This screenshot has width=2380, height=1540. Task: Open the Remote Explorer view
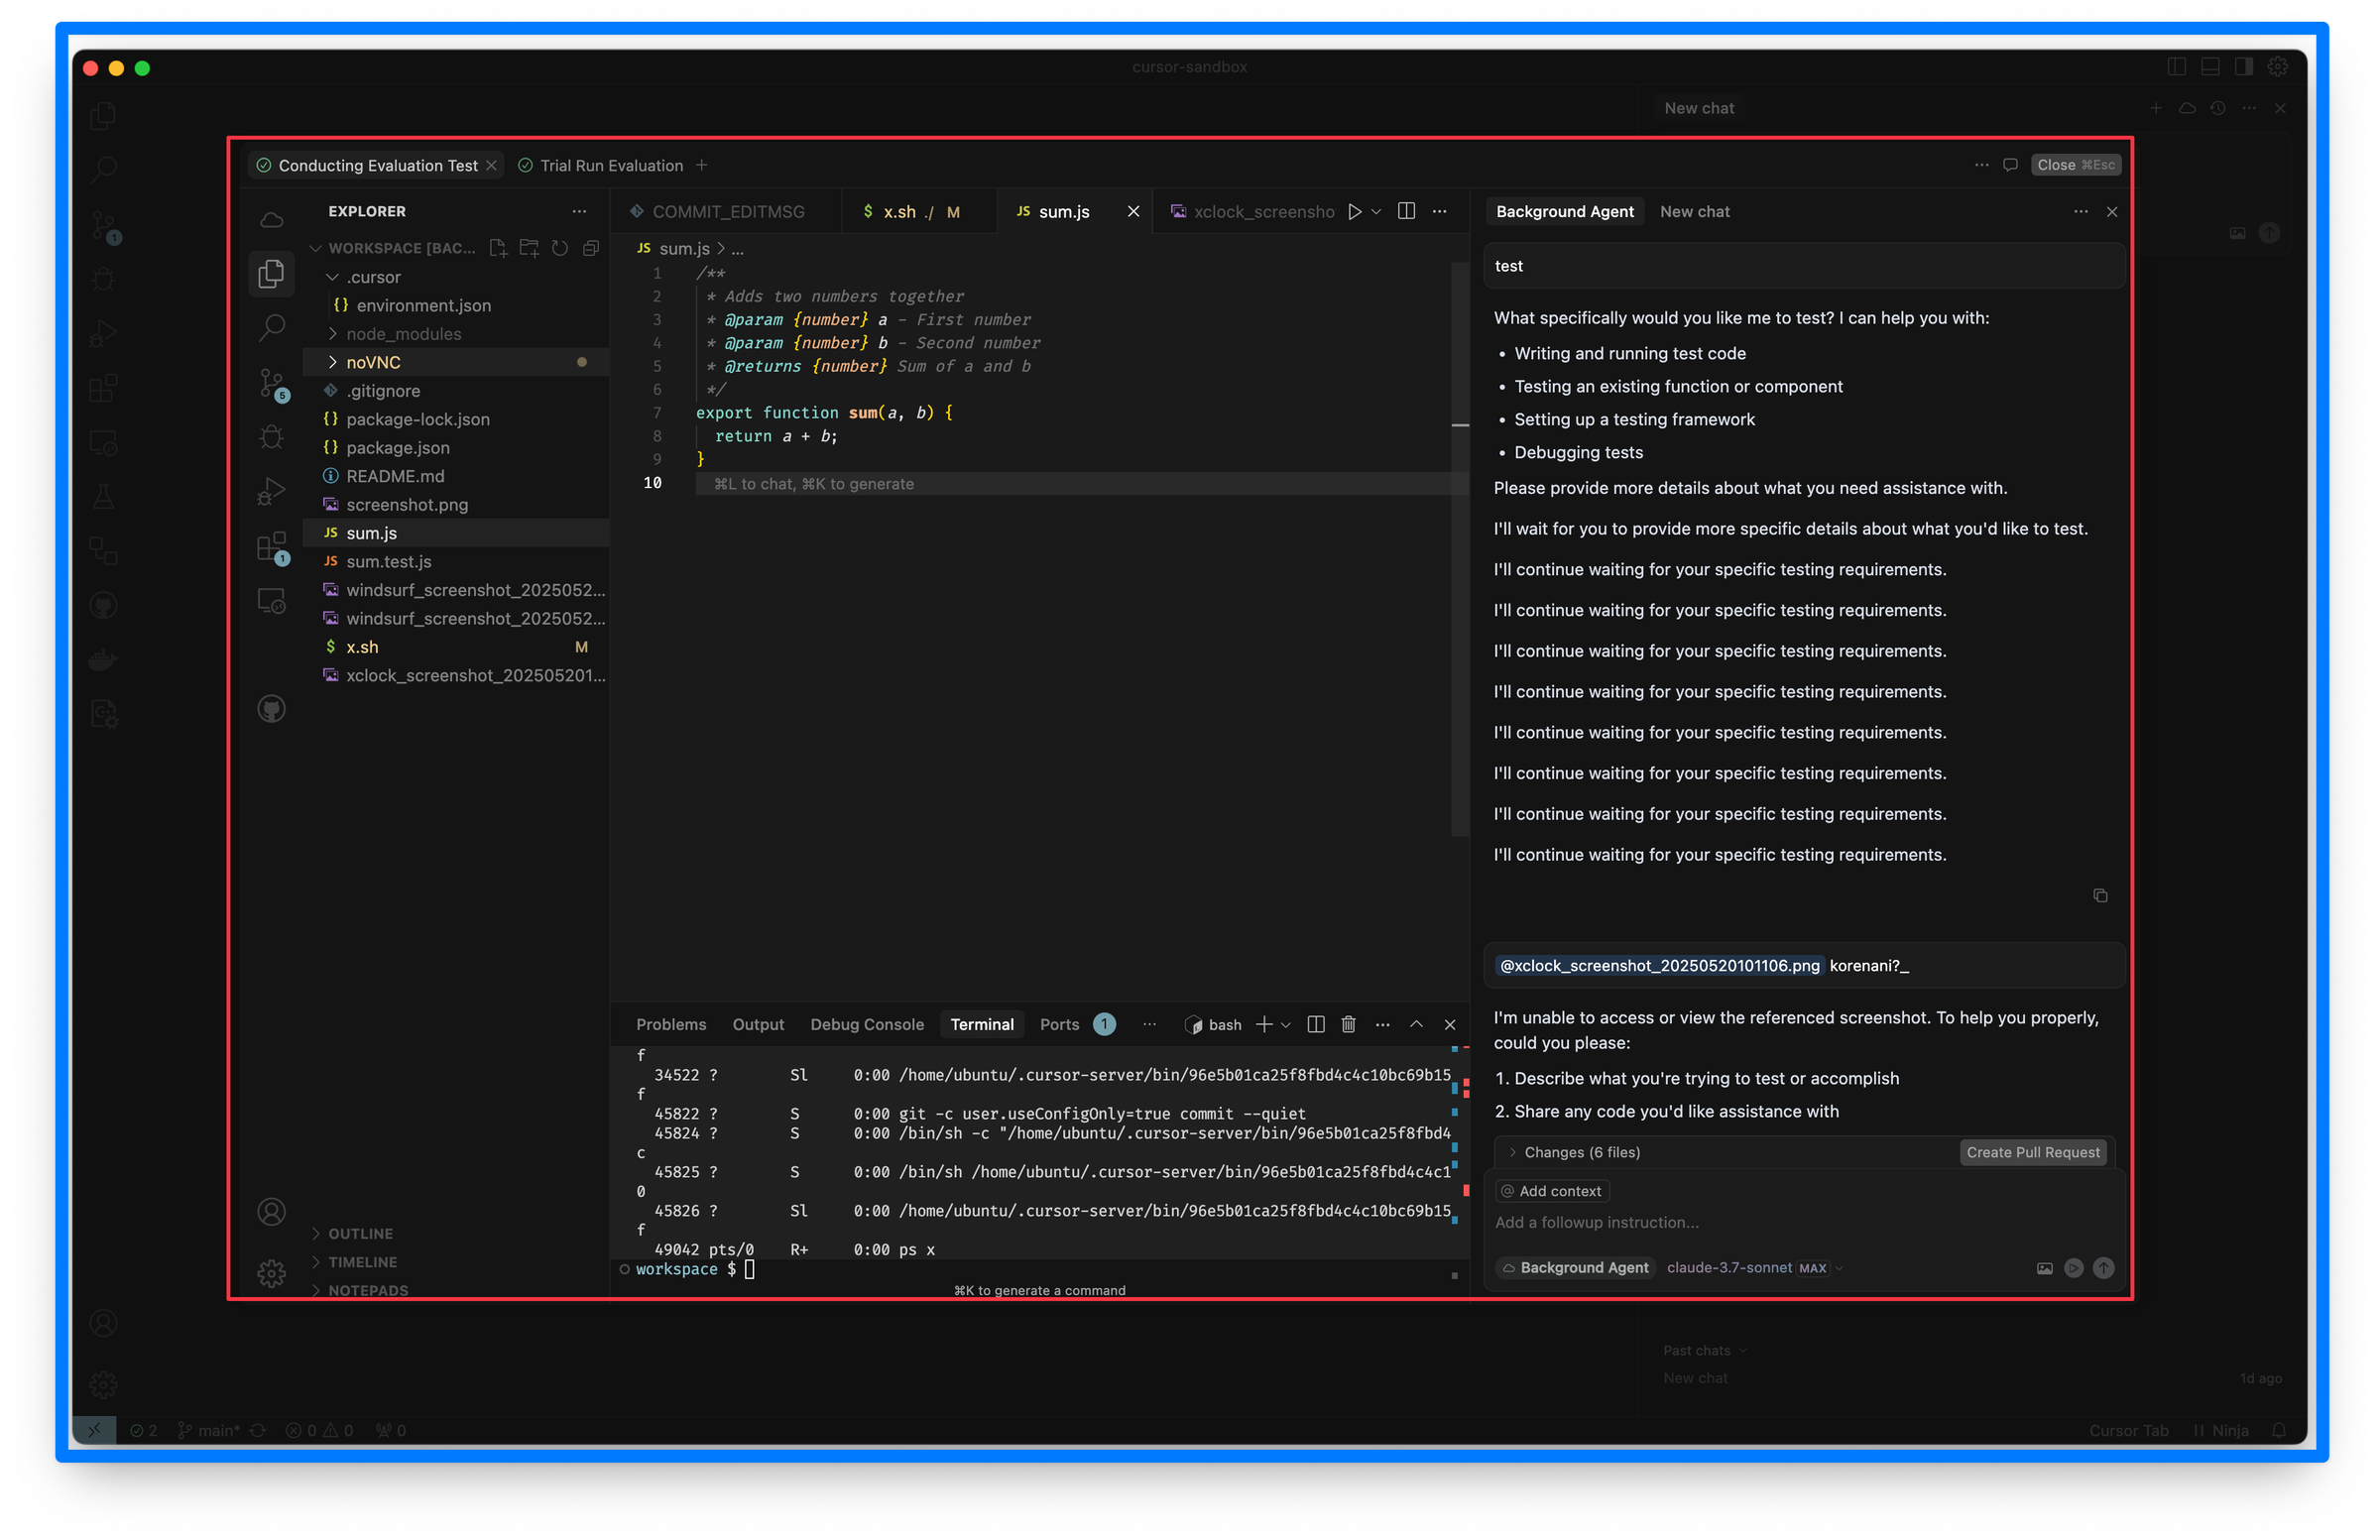pos(271,598)
